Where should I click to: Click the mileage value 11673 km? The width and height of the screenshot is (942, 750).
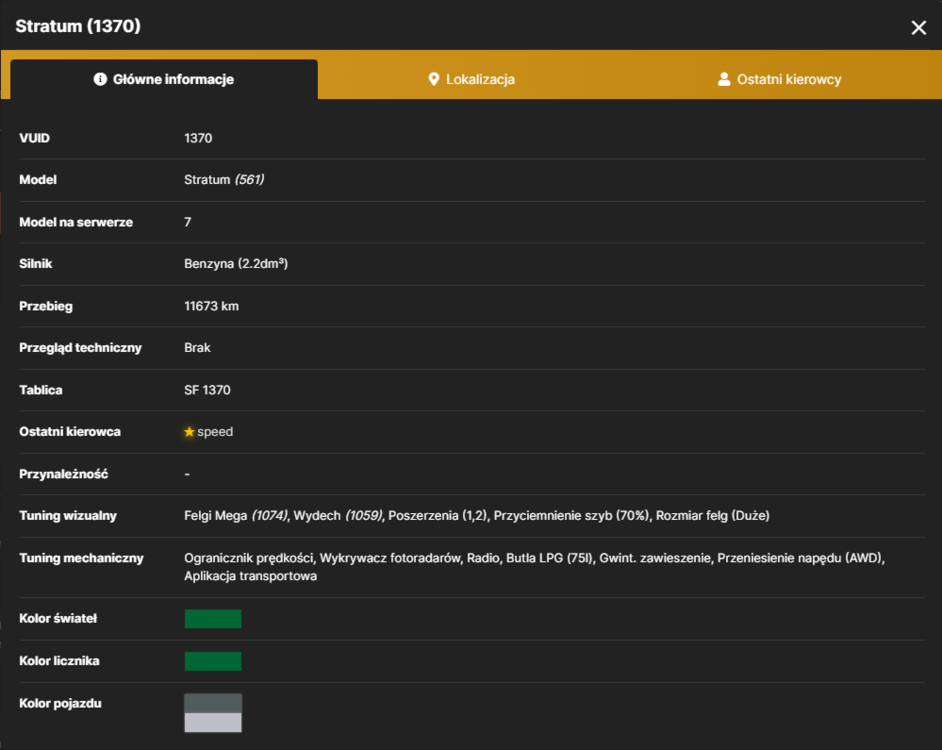pos(211,306)
